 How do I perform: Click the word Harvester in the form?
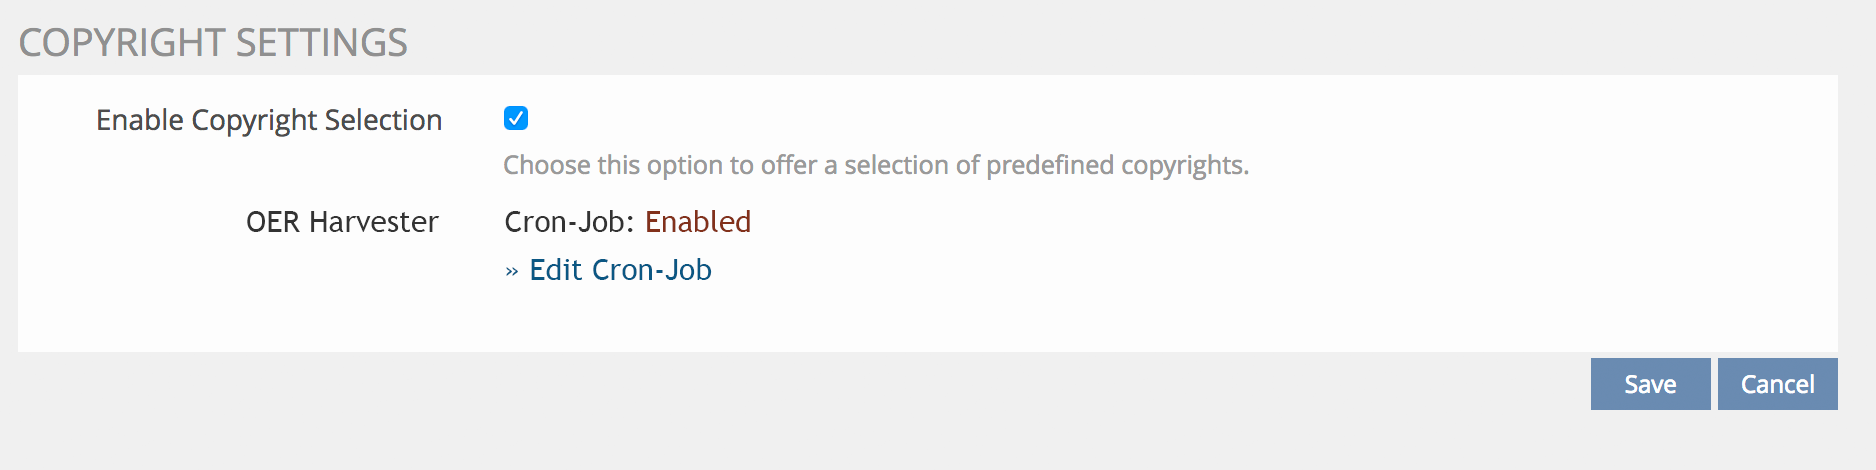[374, 222]
